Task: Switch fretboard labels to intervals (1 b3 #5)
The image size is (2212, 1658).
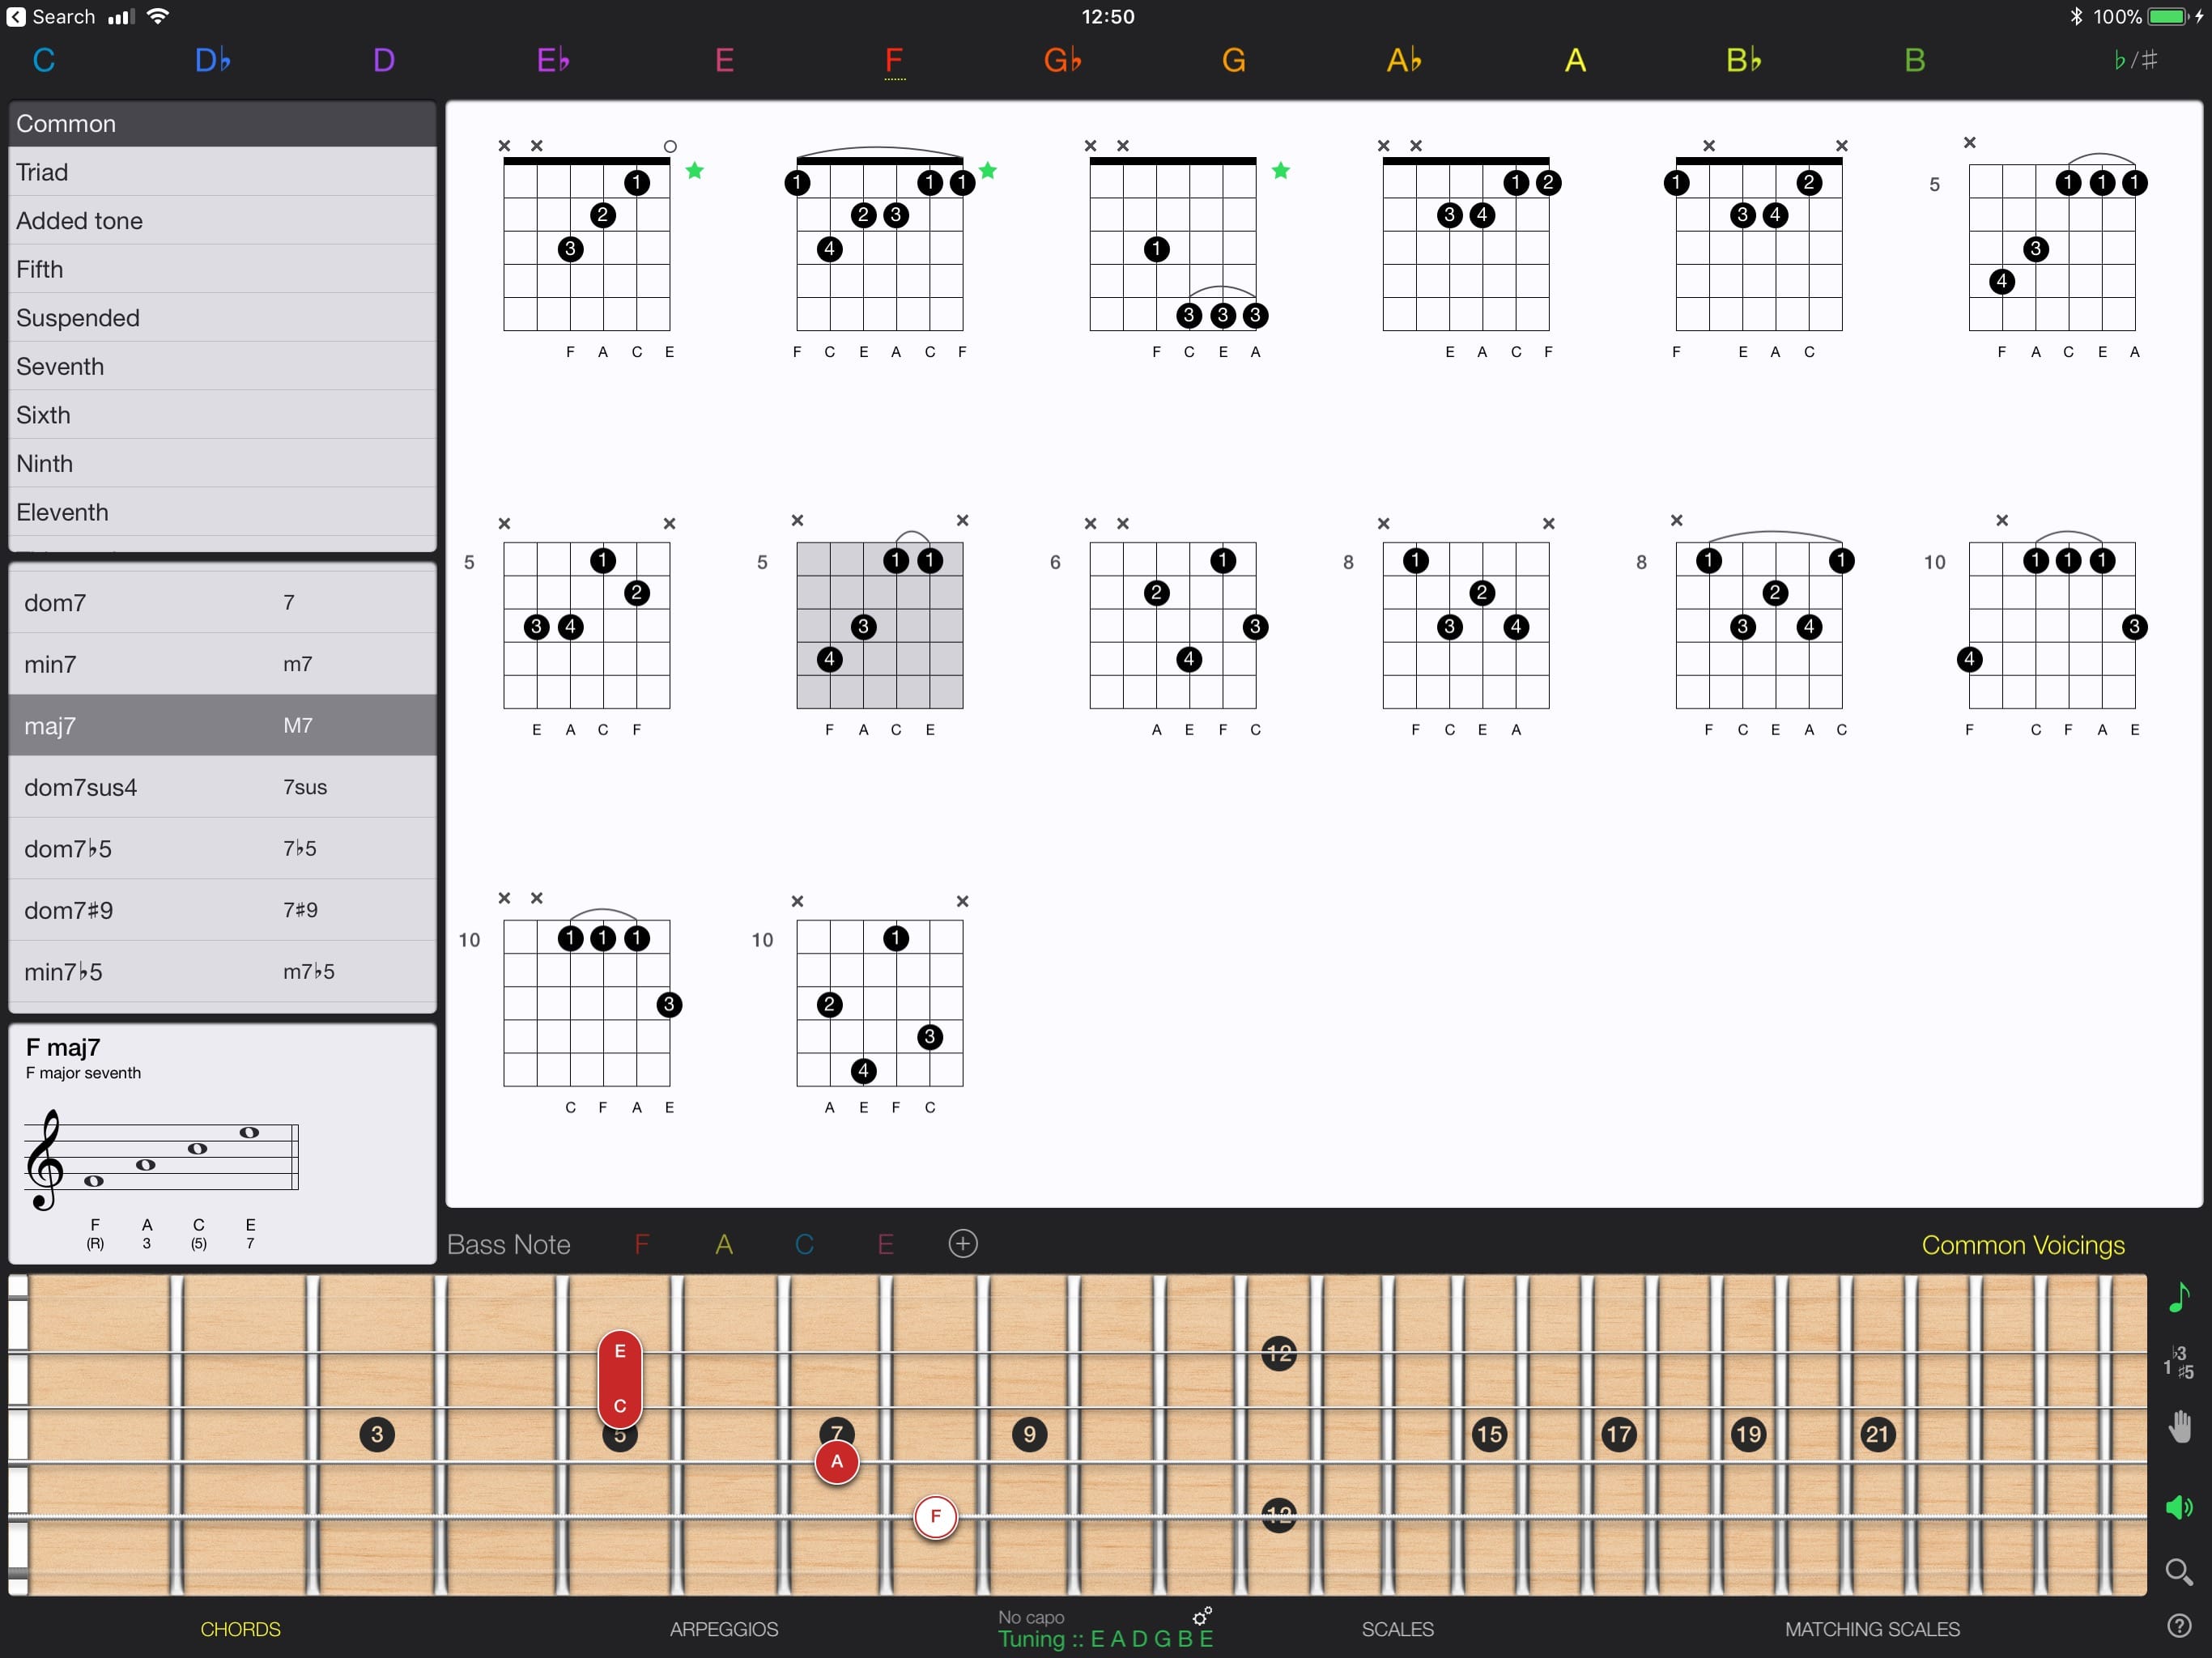Action: [2180, 1362]
